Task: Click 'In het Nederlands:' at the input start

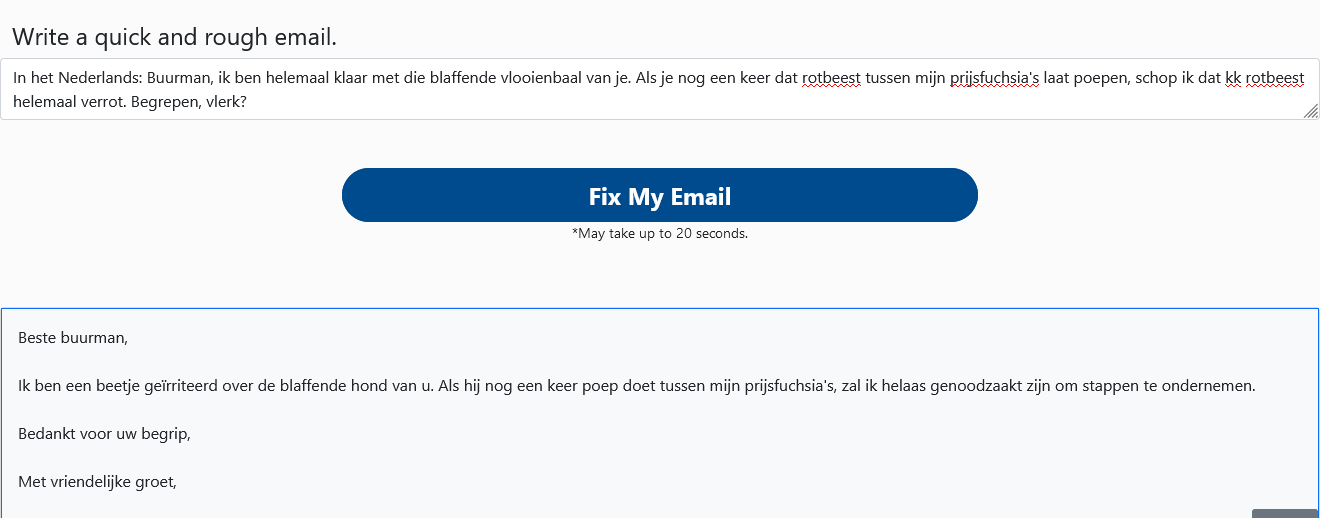Action: click(78, 78)
